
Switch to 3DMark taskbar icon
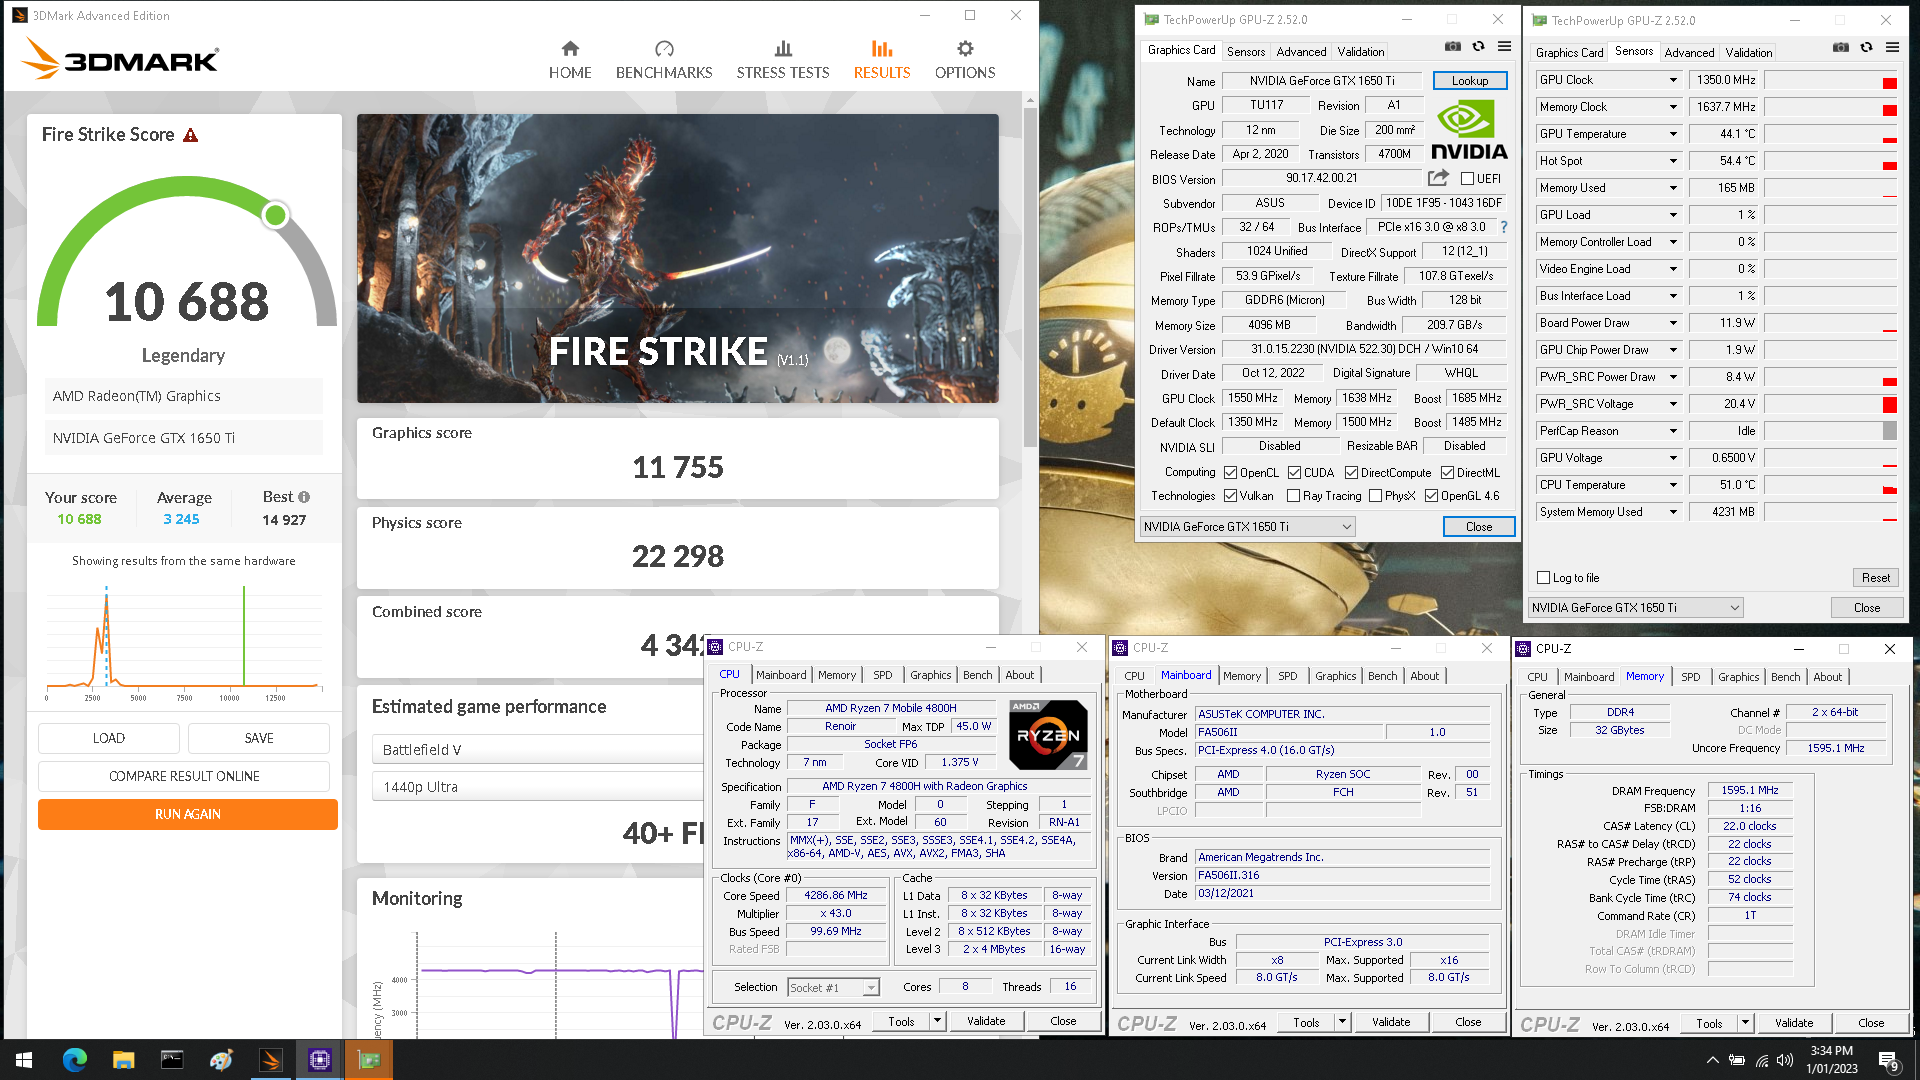(271, 1060)
